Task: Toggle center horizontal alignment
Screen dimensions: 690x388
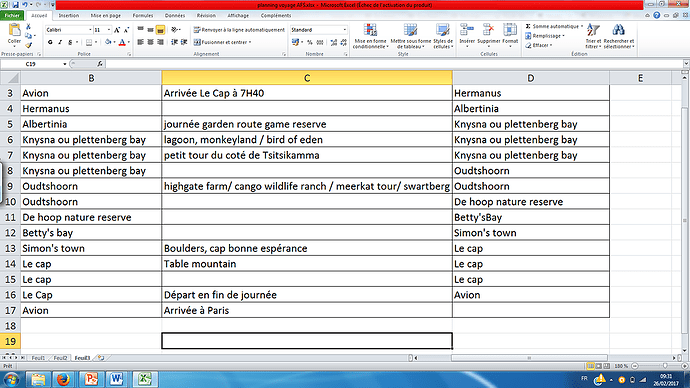Action: 150,42
